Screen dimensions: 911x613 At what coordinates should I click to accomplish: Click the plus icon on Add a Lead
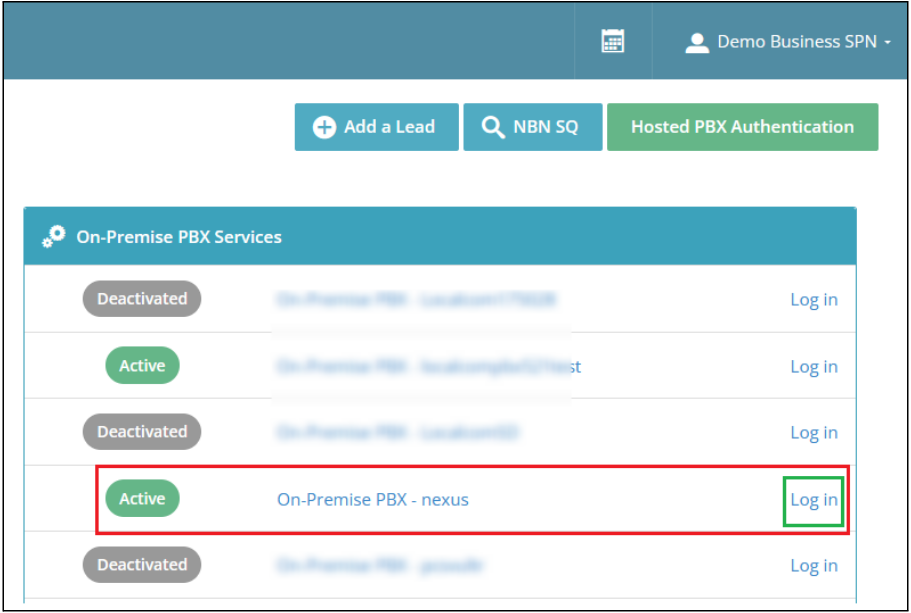(x=324, y=127)
